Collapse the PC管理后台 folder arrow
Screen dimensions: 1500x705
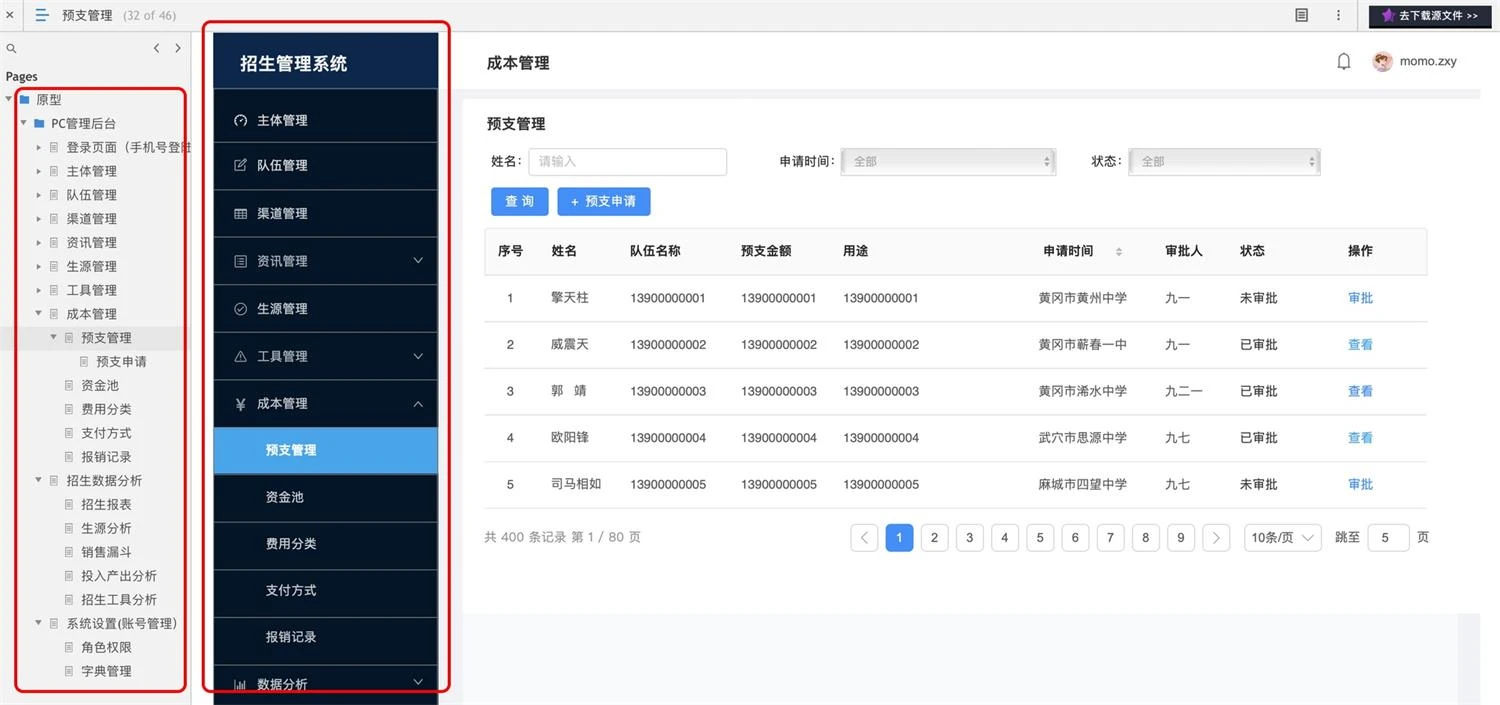24,123
